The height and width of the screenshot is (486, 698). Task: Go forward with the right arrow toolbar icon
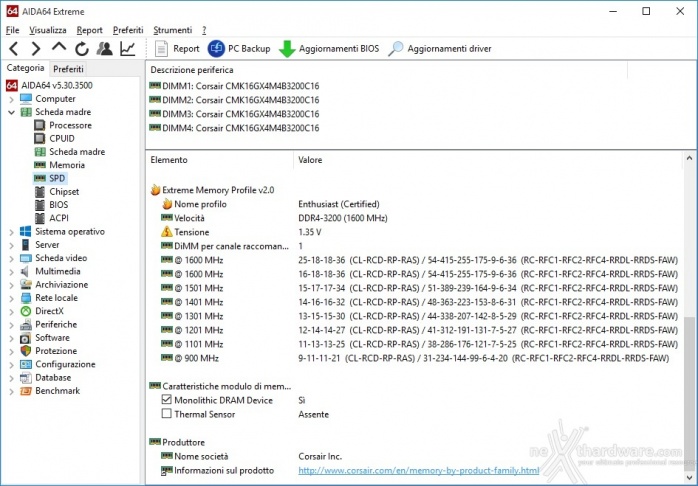tap(36, 49)
